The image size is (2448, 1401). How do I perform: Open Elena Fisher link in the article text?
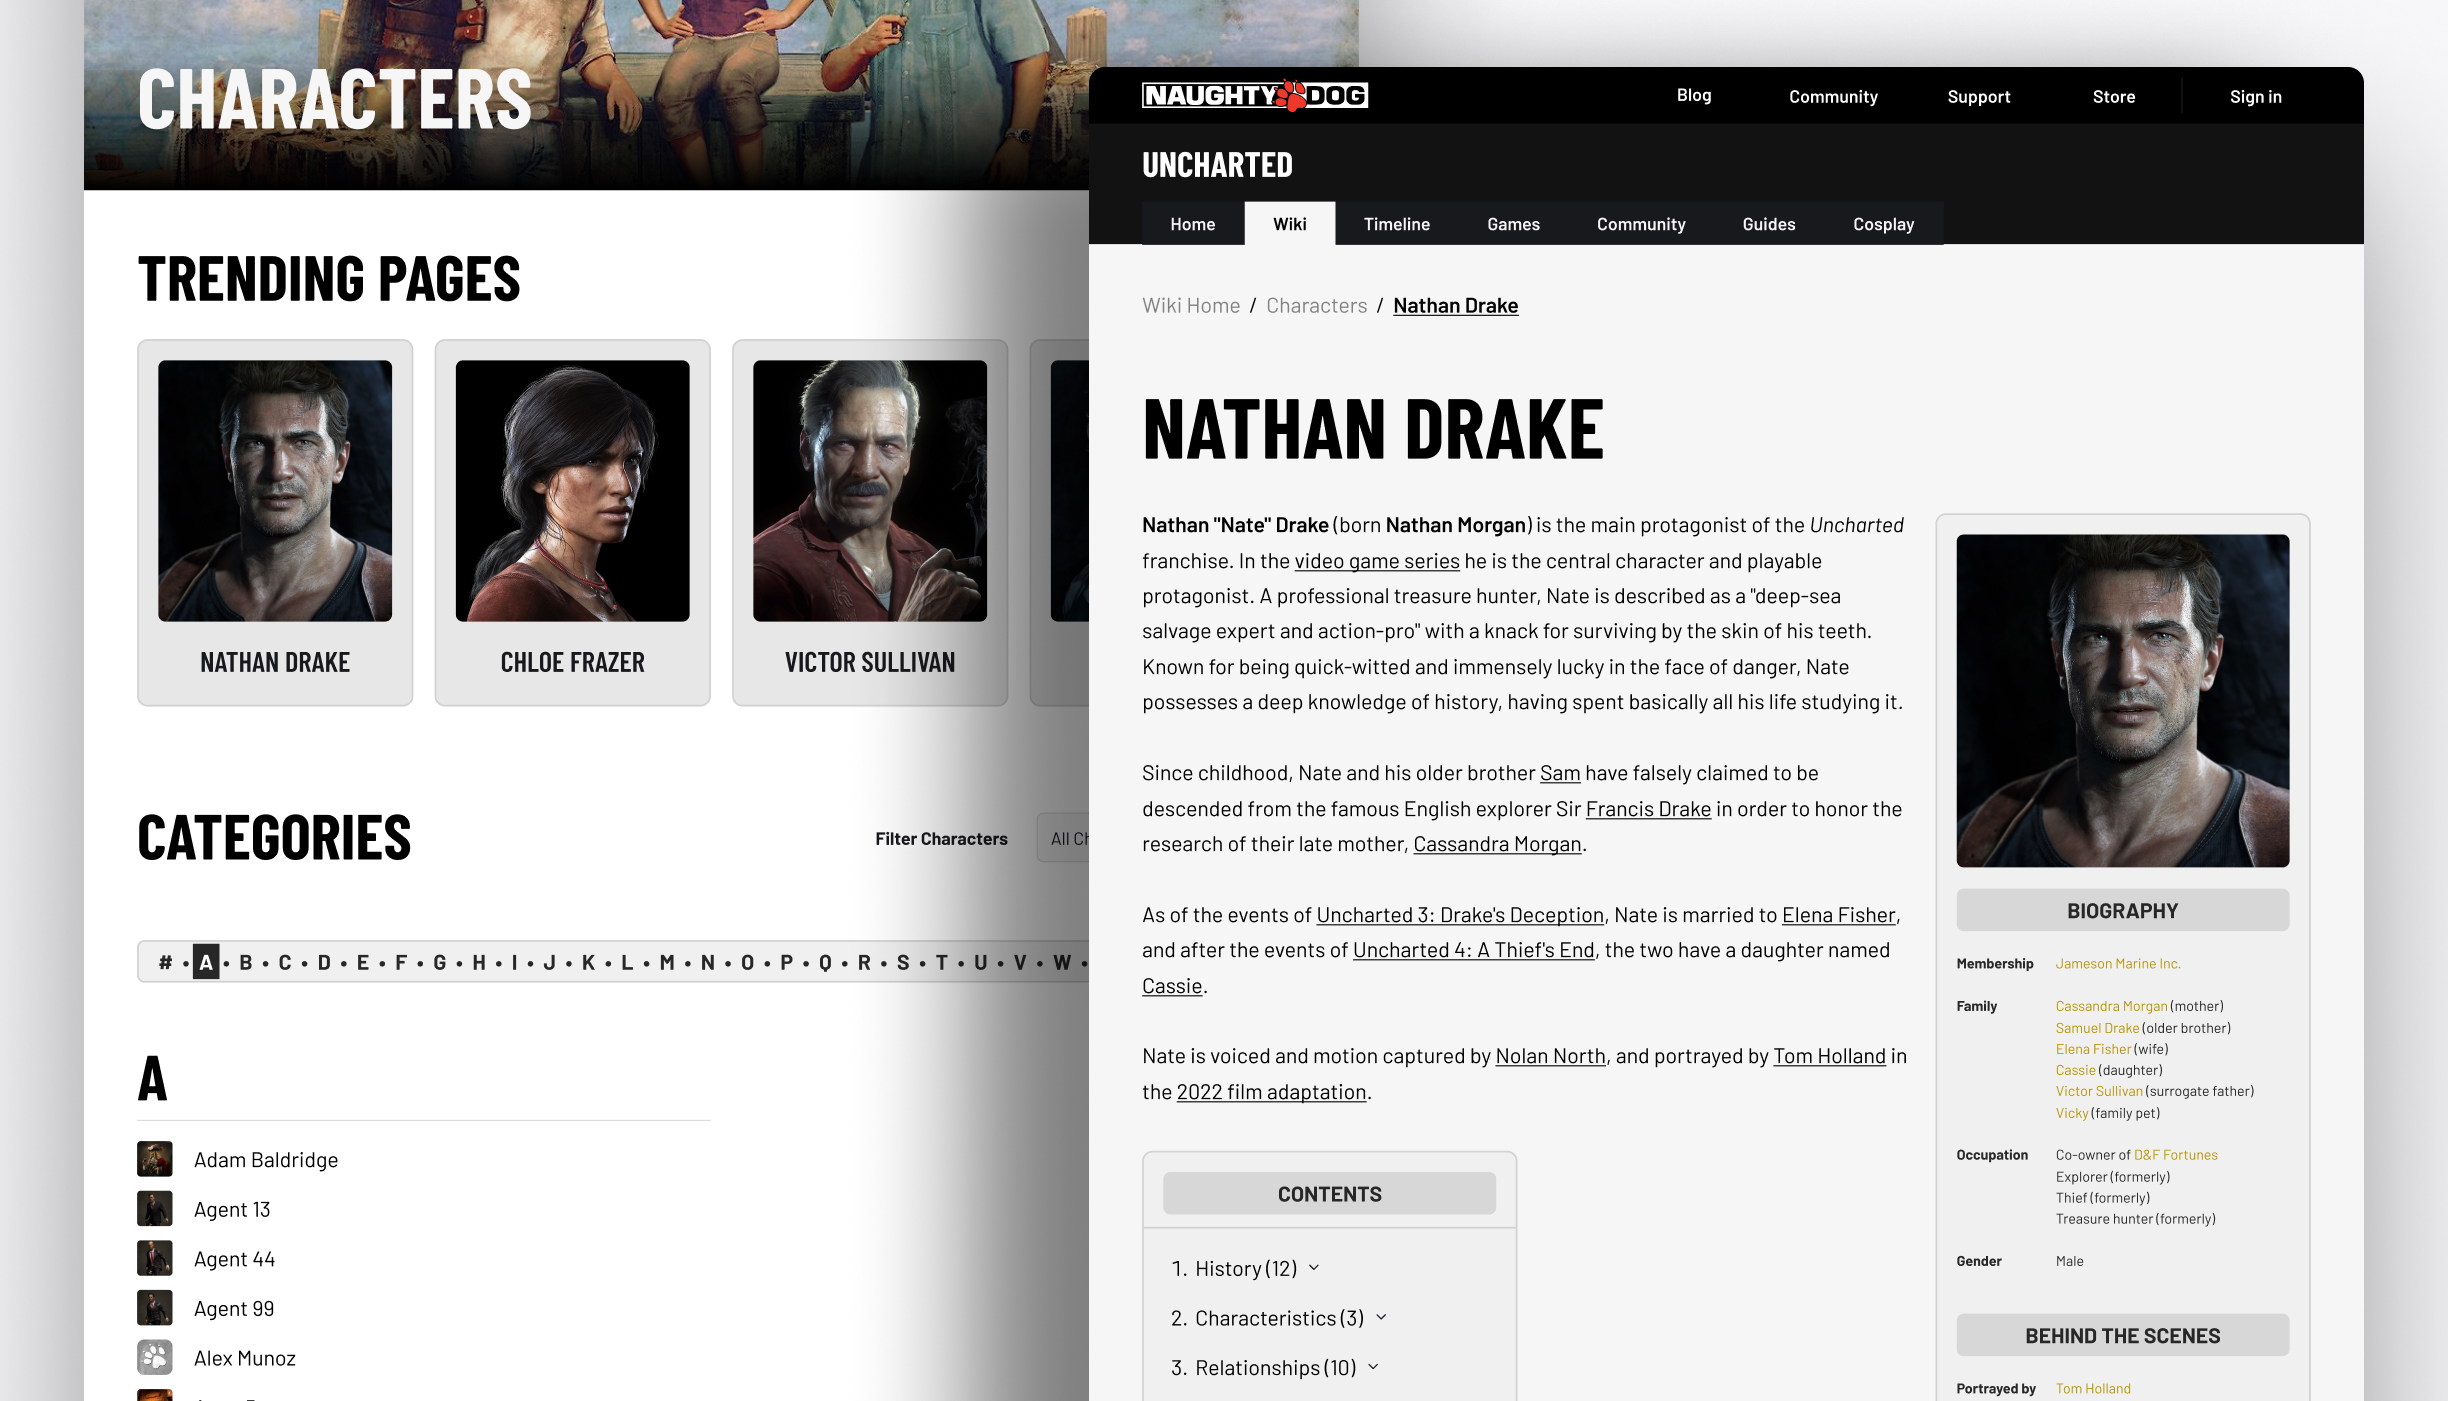[x=1839, y=915]
